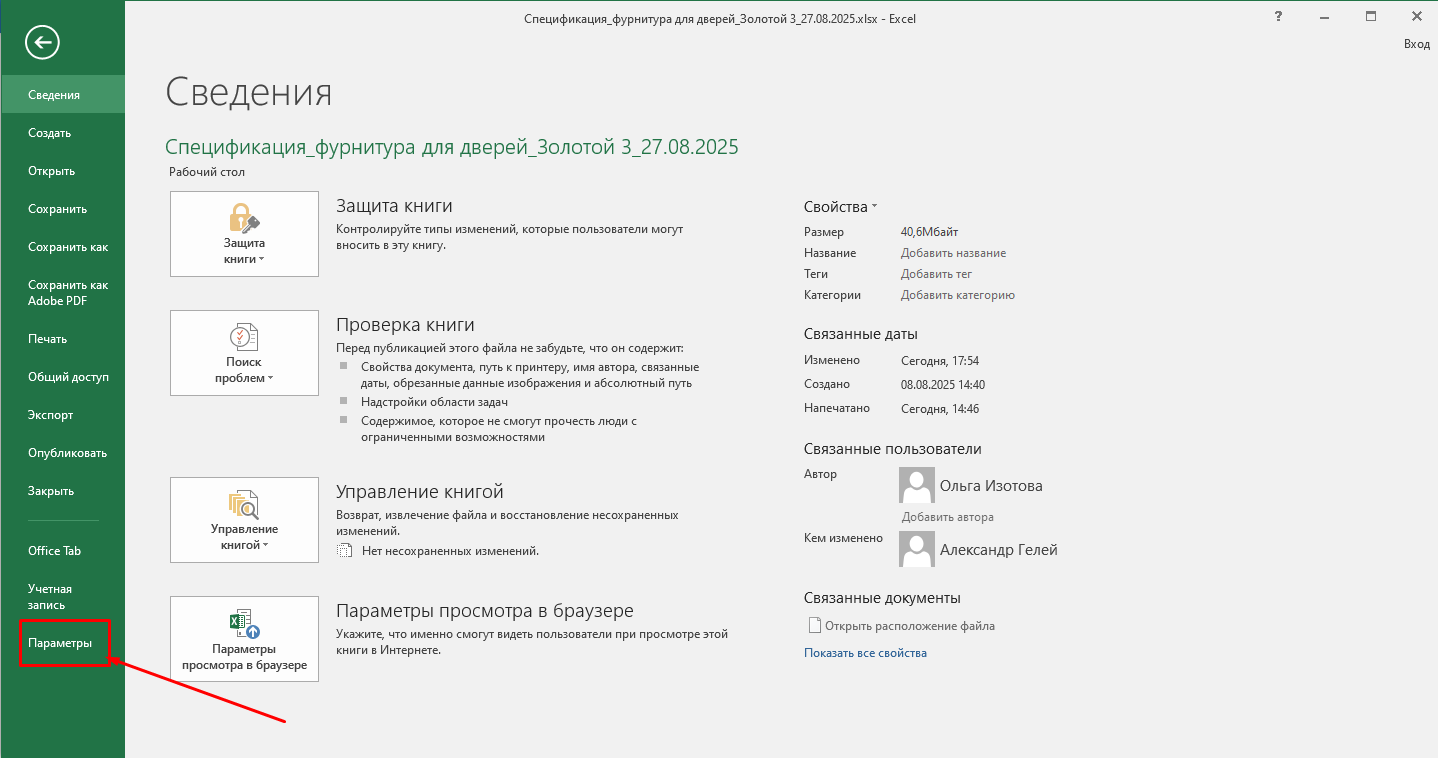Open the Protect Workbook (Защита книги) button
The image size is (1438, 758).
coord(244,234)
